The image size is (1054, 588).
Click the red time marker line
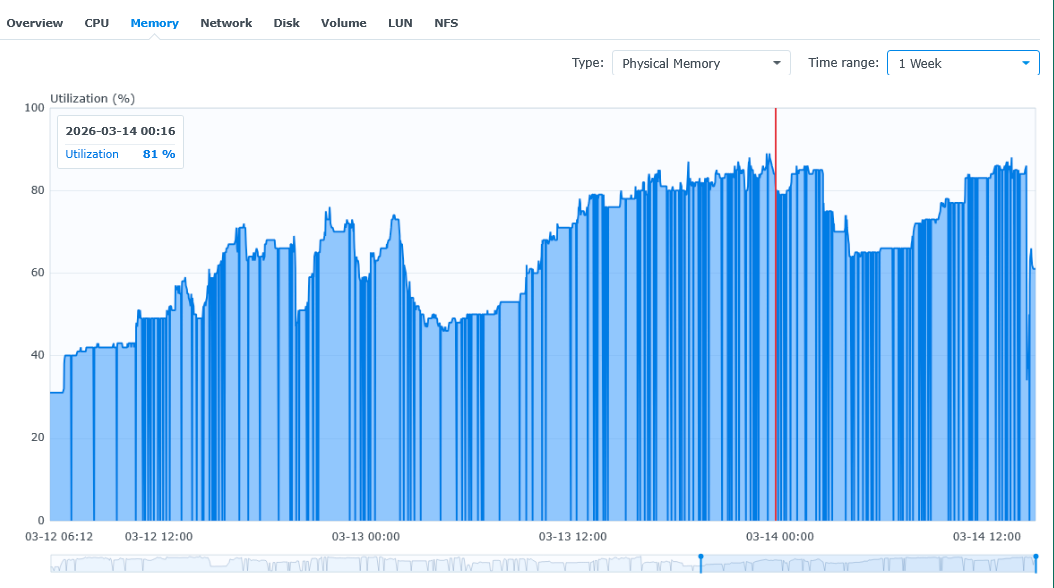[776, 314]
